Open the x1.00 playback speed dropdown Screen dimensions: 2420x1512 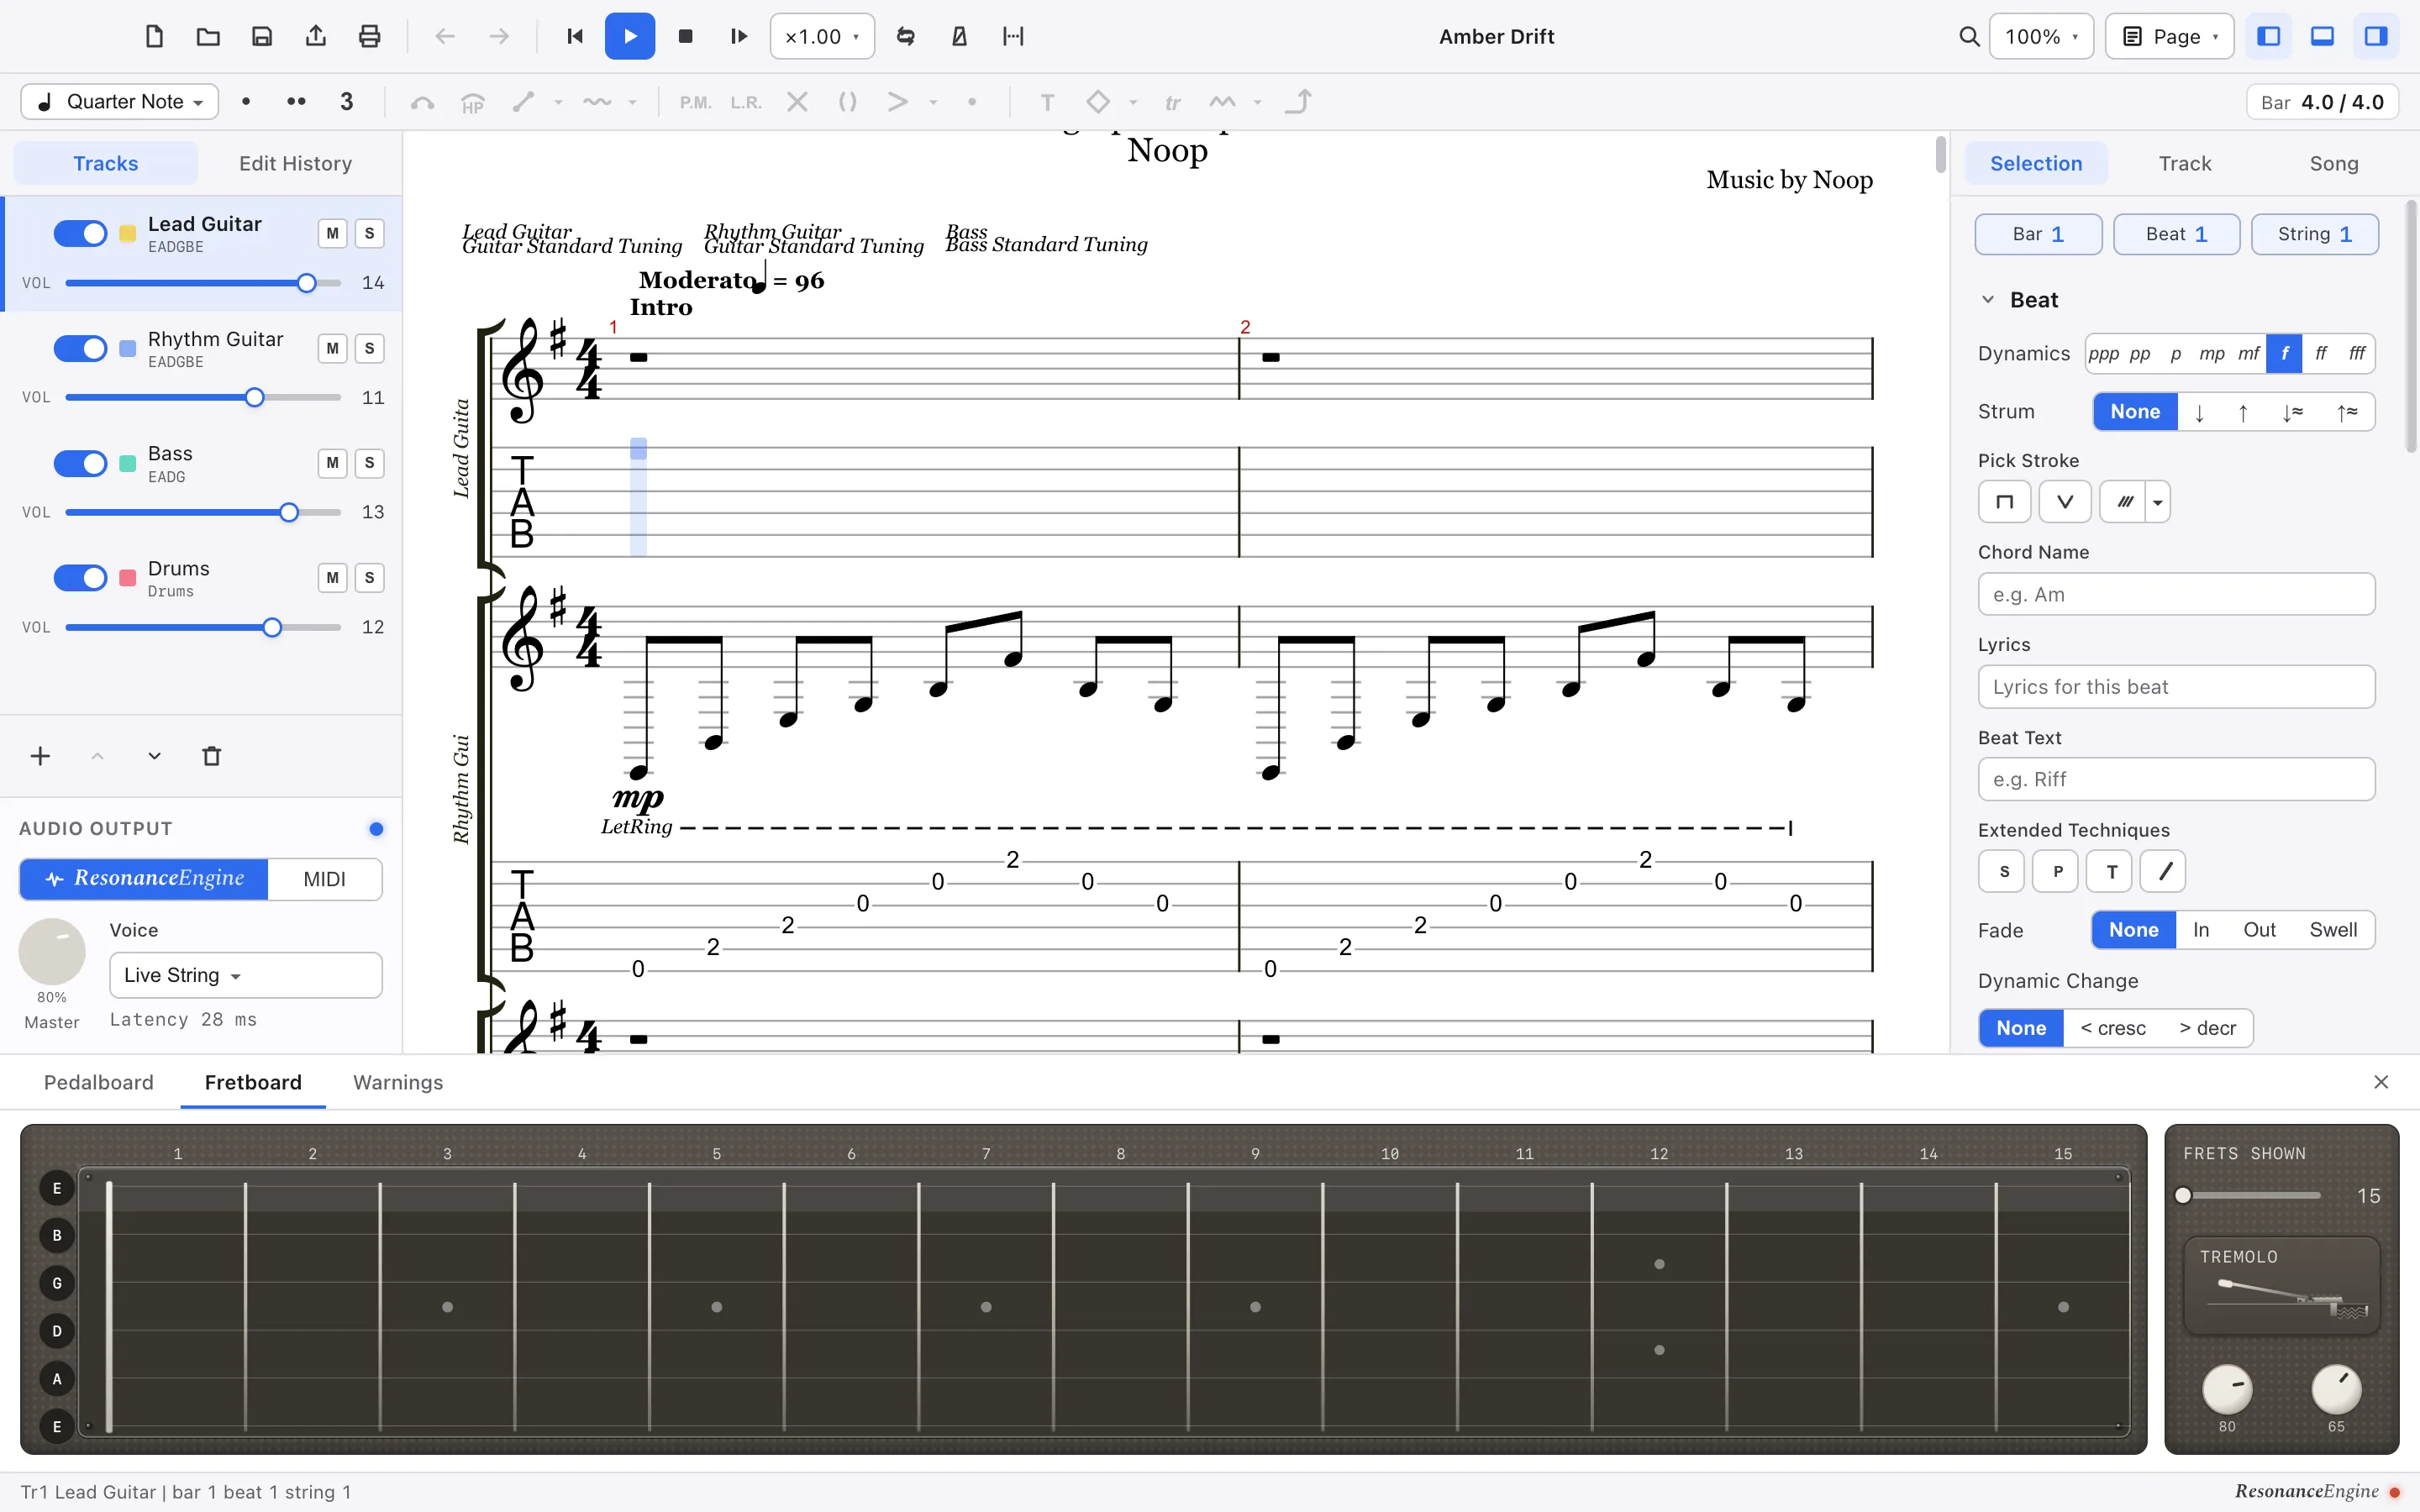point(822,37)
